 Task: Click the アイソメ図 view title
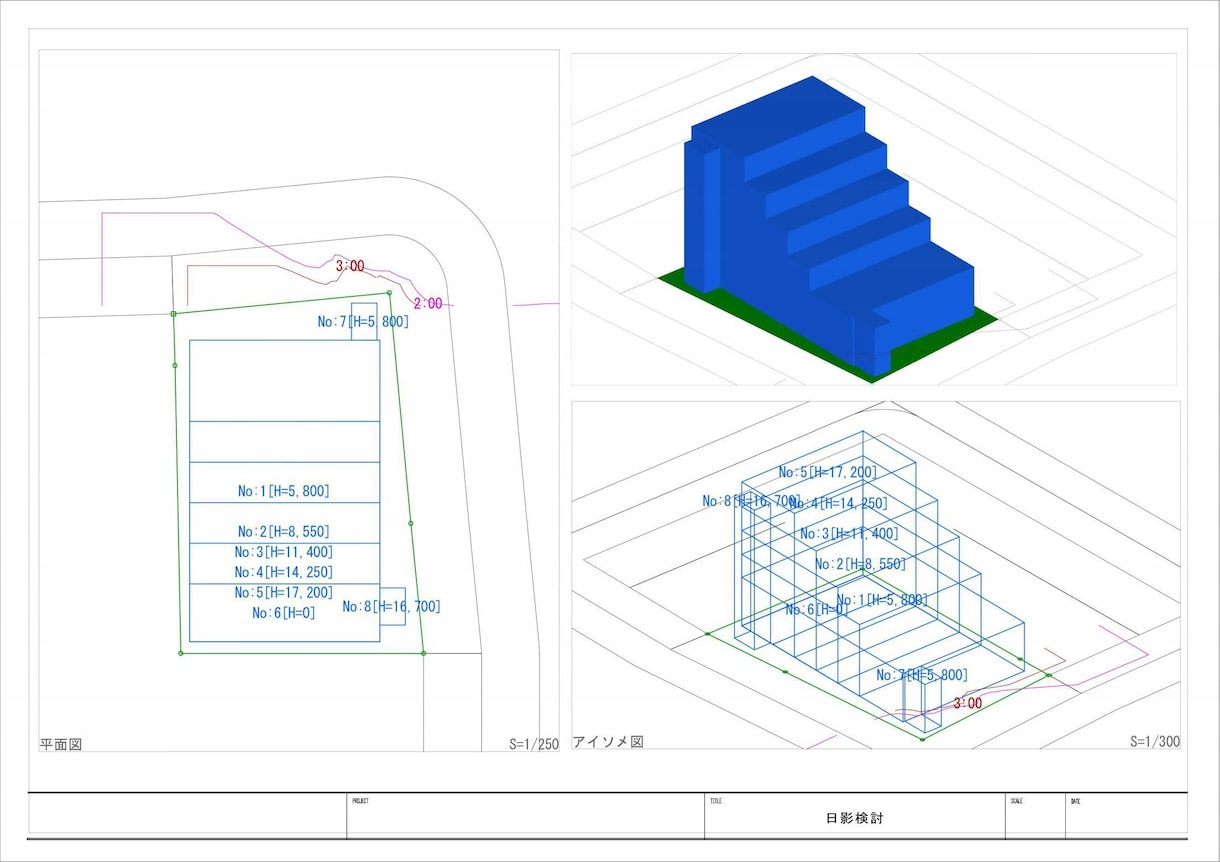[x=607, y=742]
